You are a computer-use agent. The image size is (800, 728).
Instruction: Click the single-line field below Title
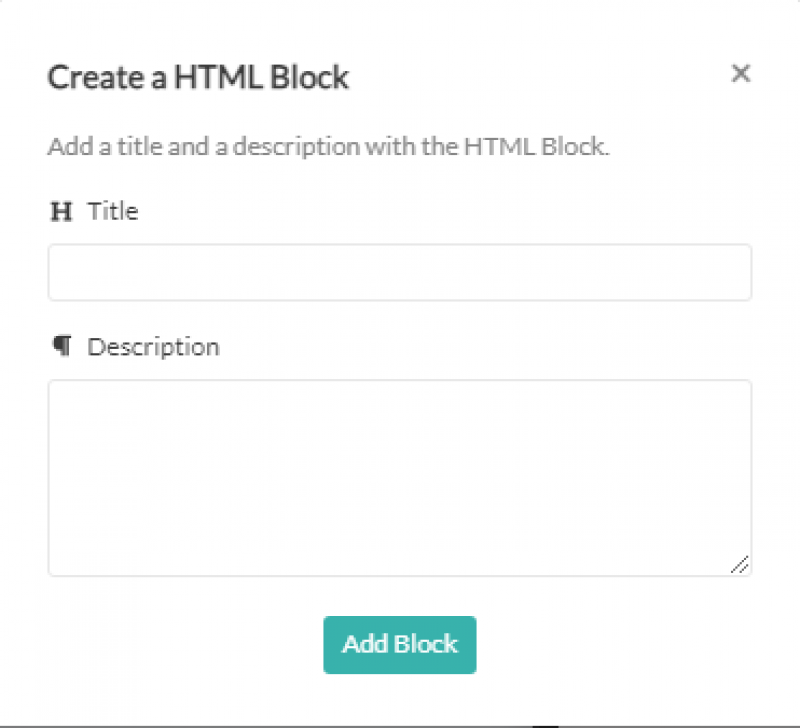coord(399,272)
